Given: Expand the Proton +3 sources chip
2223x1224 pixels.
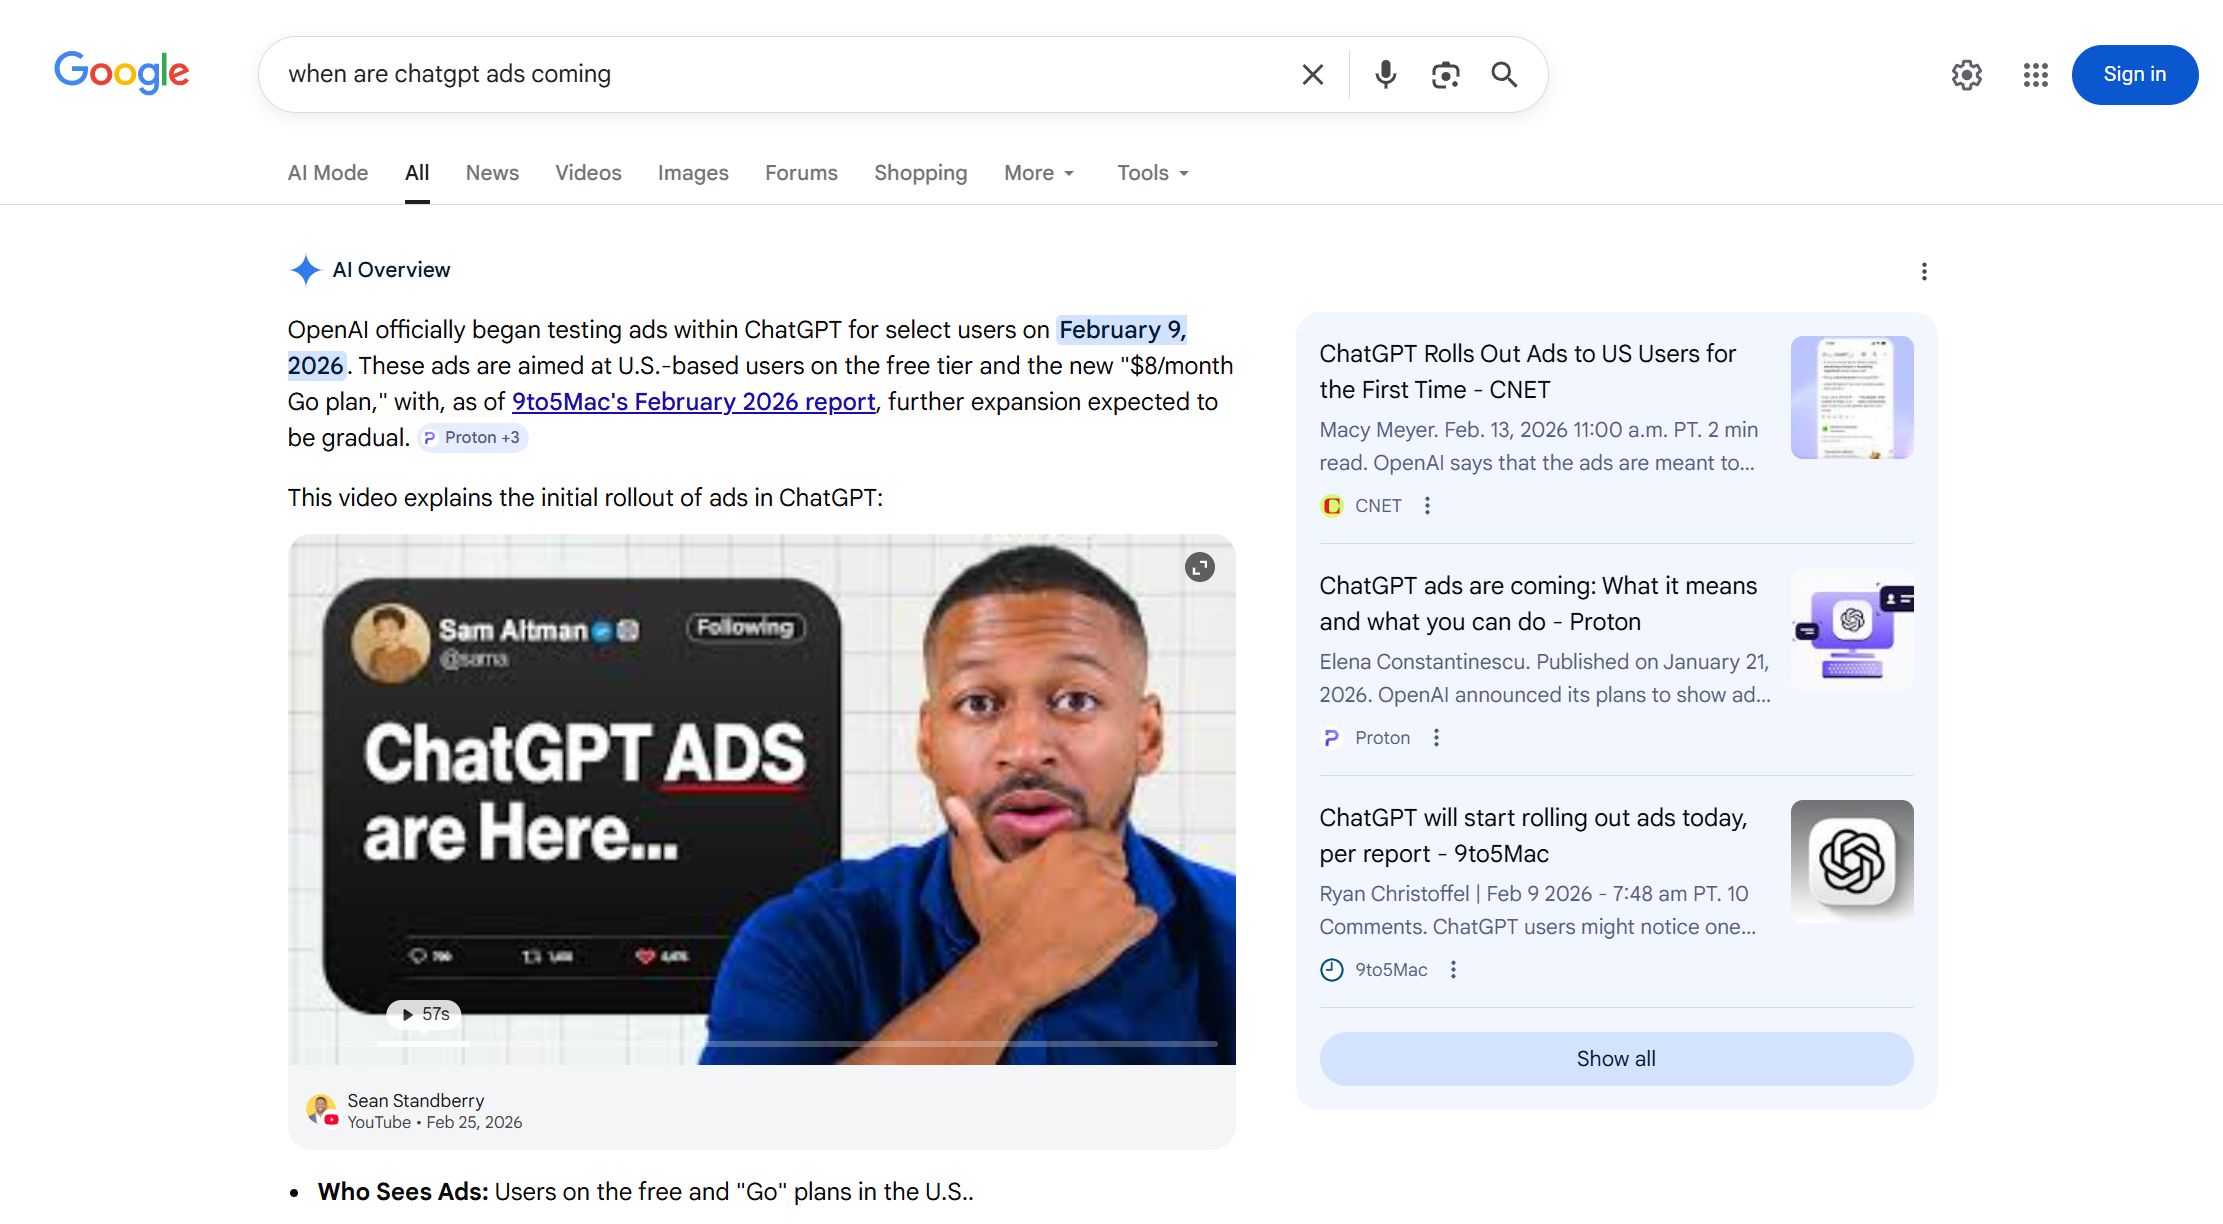Looking at the screenshot, I should [472, 438].
